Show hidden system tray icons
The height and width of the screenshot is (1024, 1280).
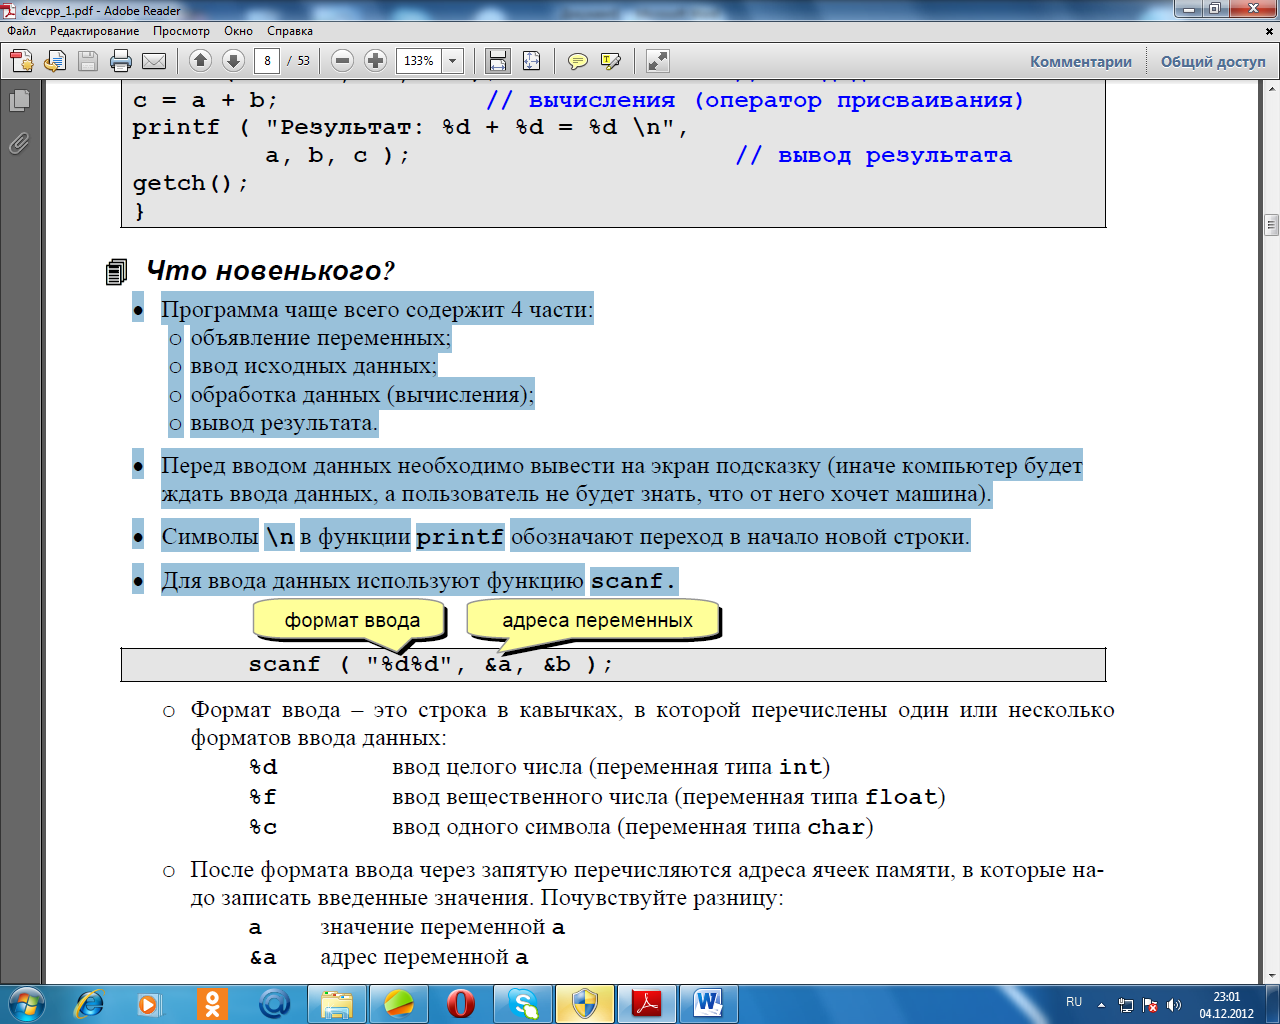coord(1101,1004)
